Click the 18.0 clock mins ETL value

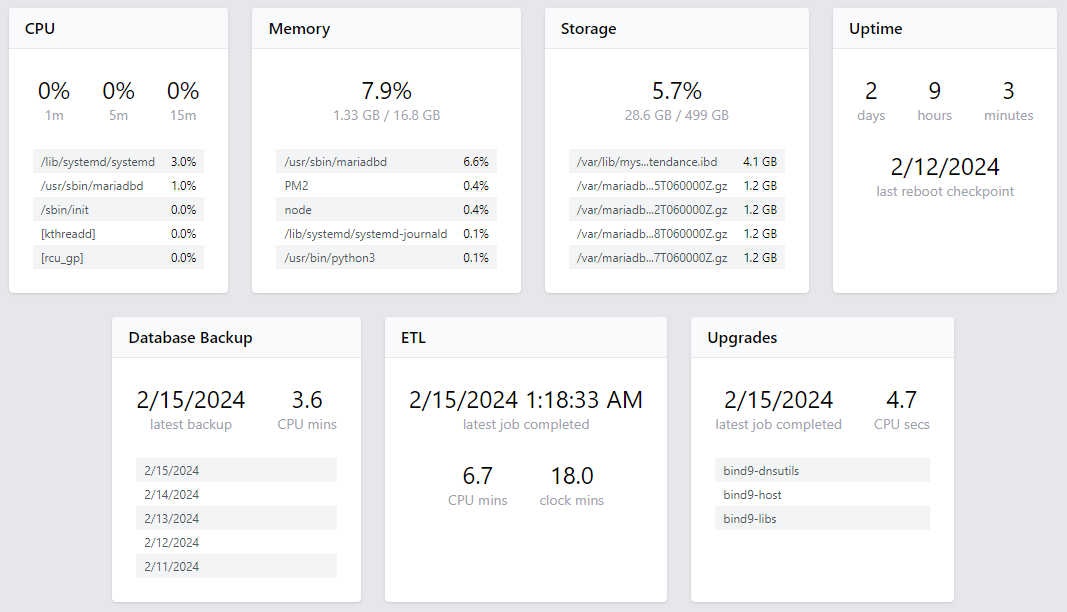pyautogui.click(x=572, y=476)
